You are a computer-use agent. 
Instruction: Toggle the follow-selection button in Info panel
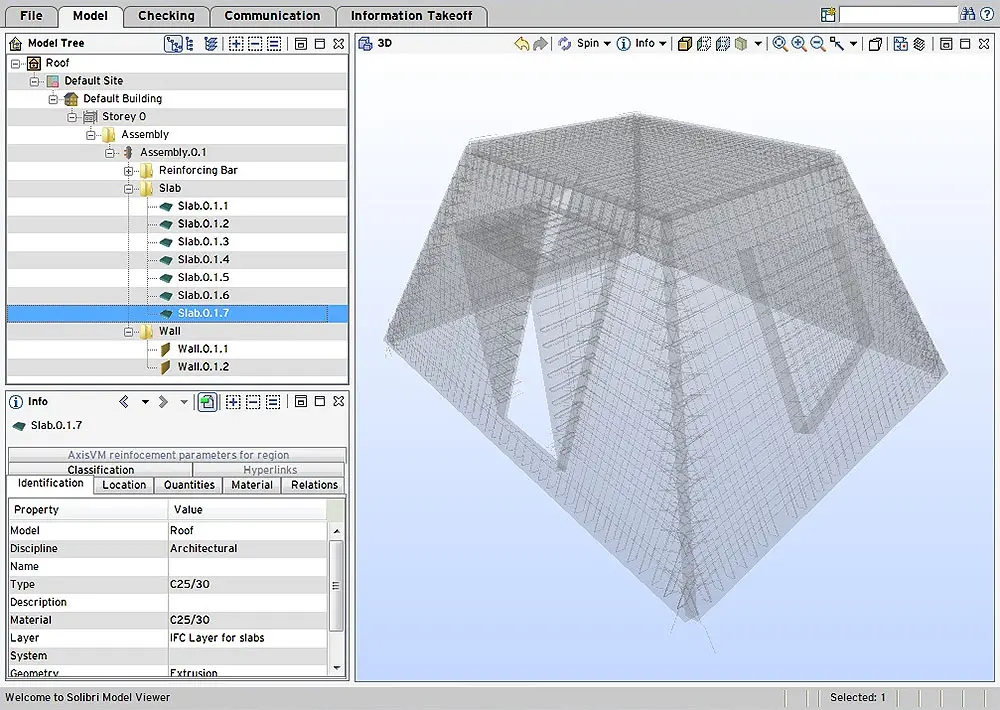point(207,402)
